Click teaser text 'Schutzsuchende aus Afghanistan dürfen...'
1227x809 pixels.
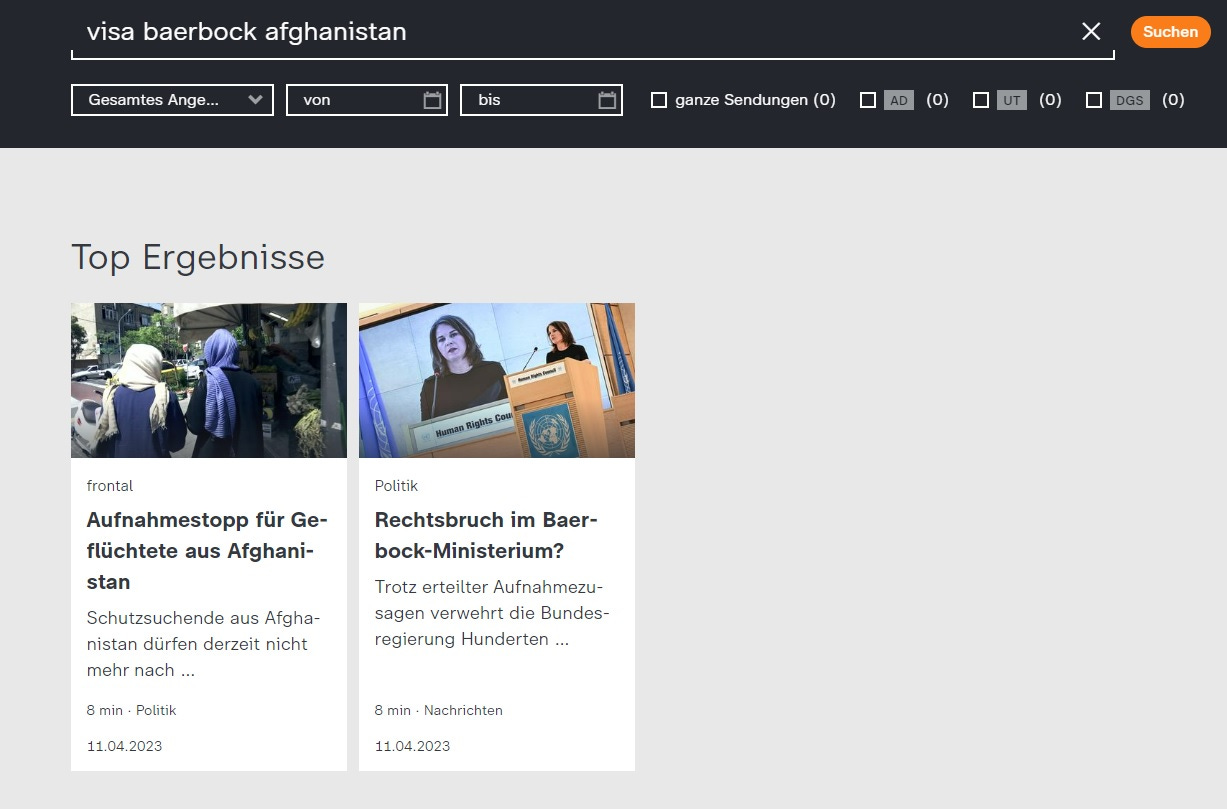click(x=204, y=644)
